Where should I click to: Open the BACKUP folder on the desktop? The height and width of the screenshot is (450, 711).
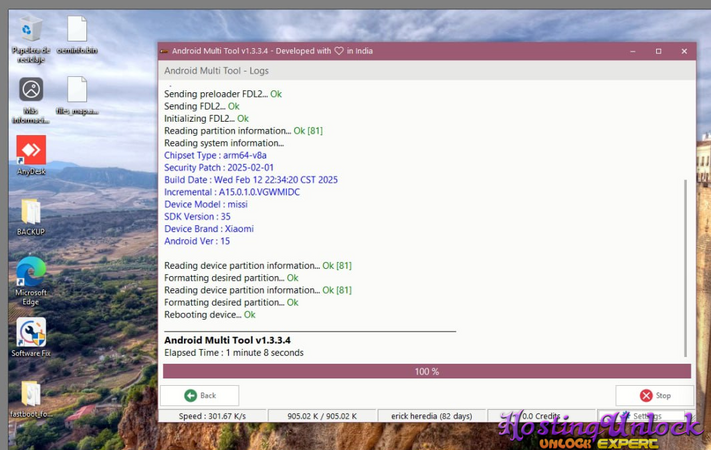(x=31, y=212)
